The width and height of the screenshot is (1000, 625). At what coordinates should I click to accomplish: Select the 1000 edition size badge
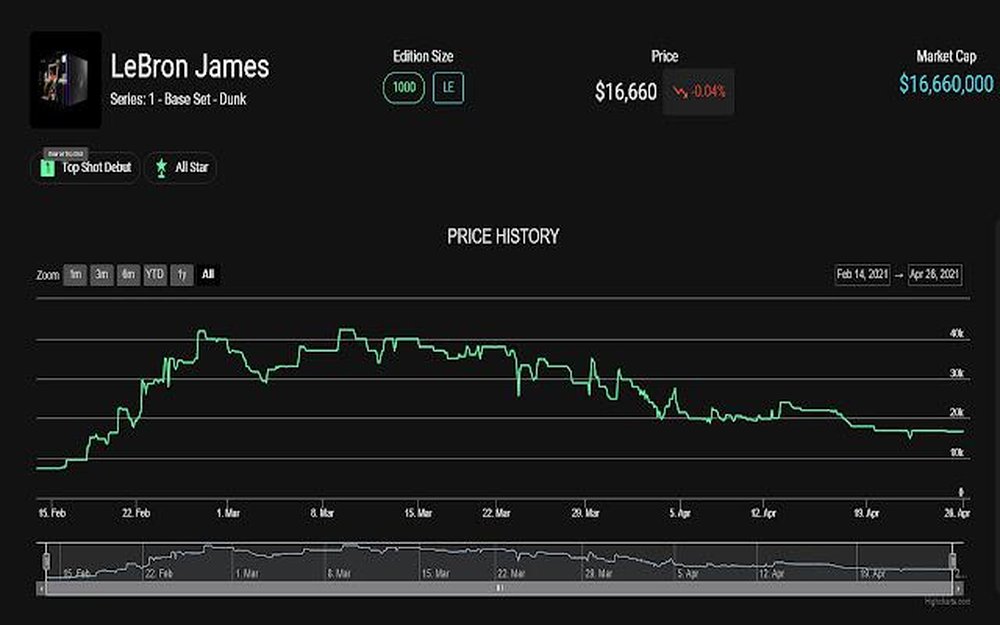click(404, 88)
